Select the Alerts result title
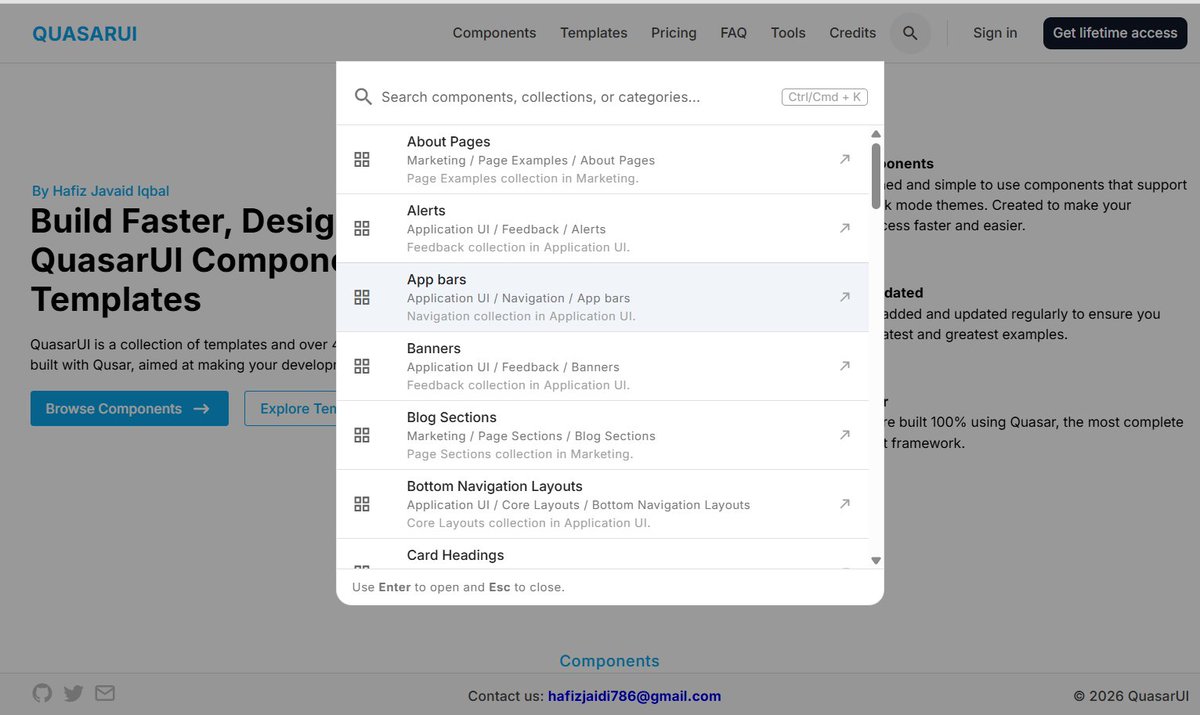 (x=426, y=211)
